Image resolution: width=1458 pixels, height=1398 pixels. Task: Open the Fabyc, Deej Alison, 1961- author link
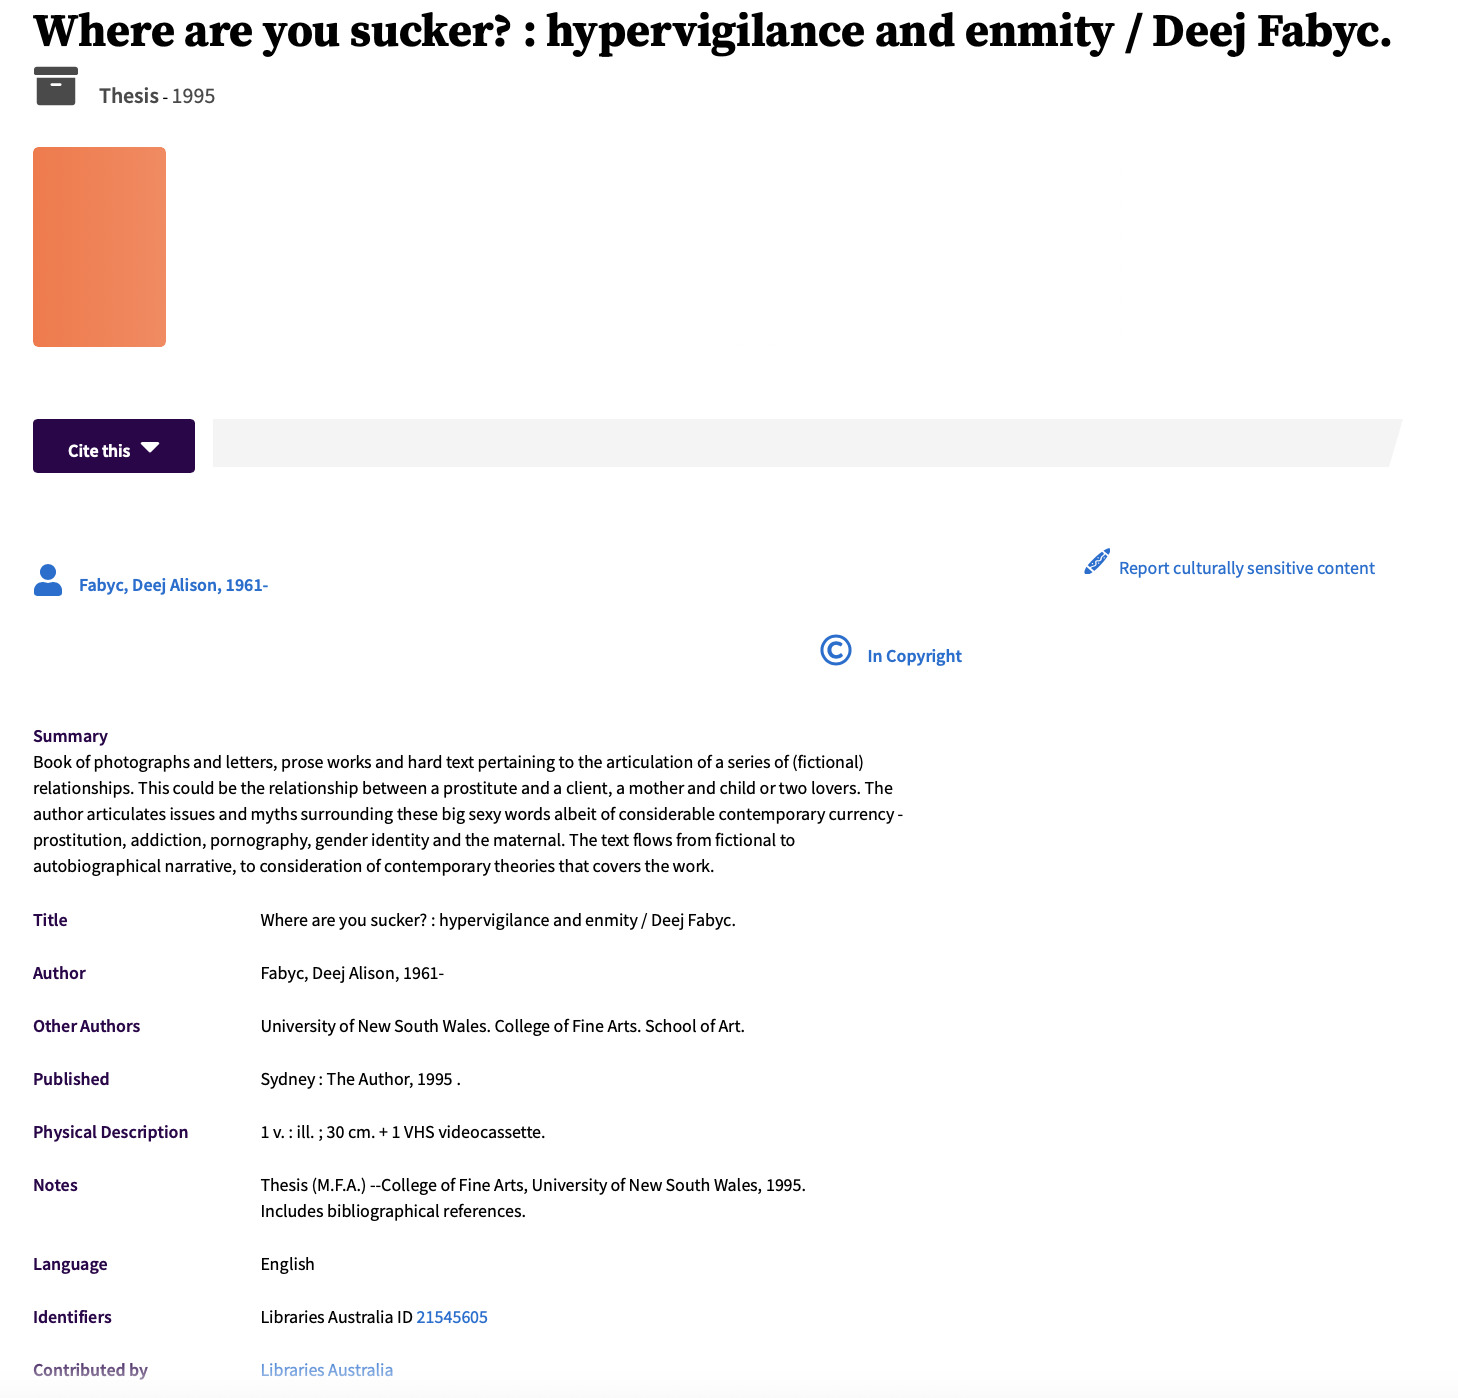point(174,585)
